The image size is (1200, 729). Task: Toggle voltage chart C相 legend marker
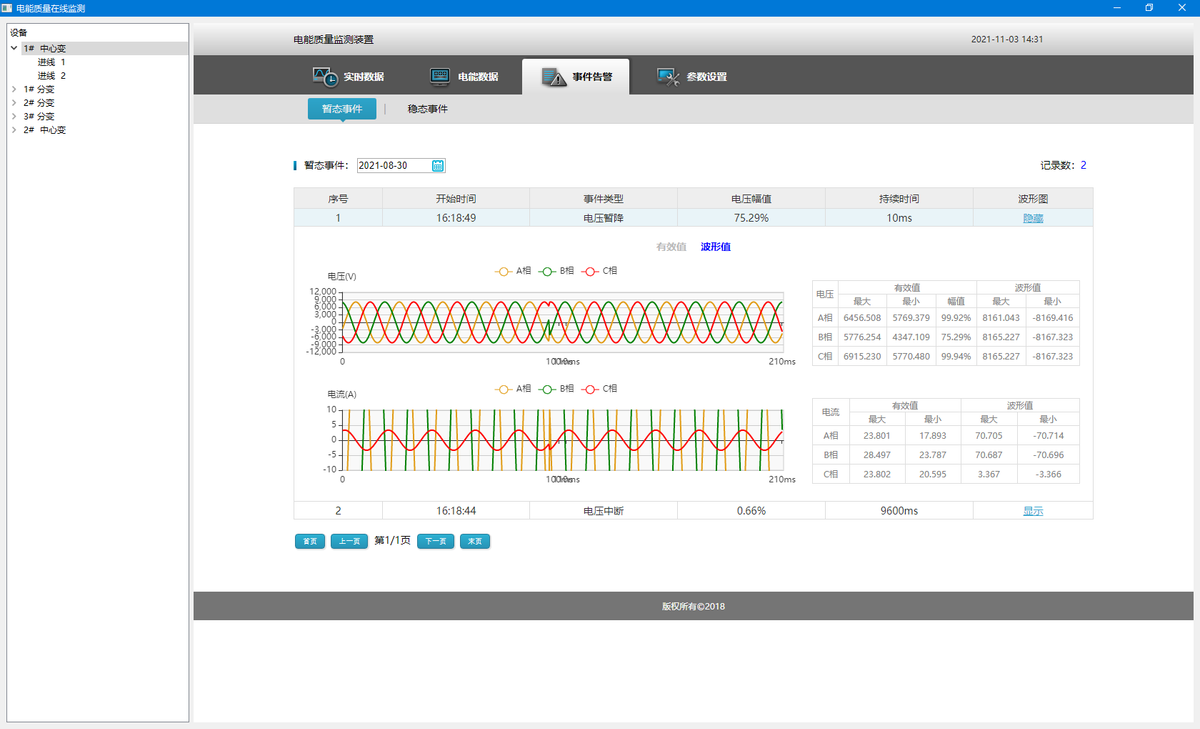[591, 270]
